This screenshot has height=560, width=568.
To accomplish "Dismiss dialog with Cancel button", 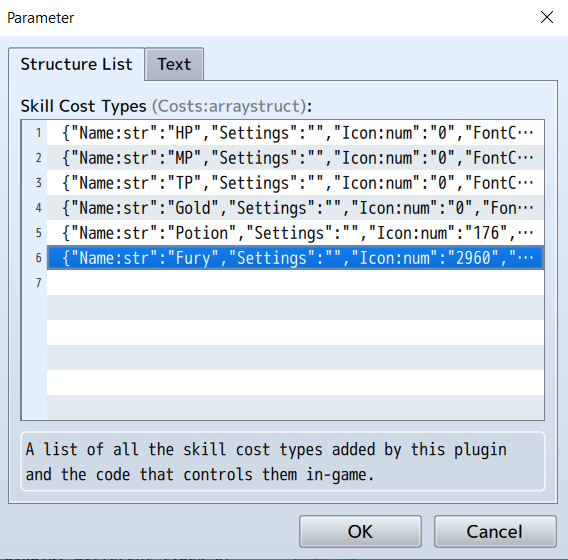I will click(495, 531).
